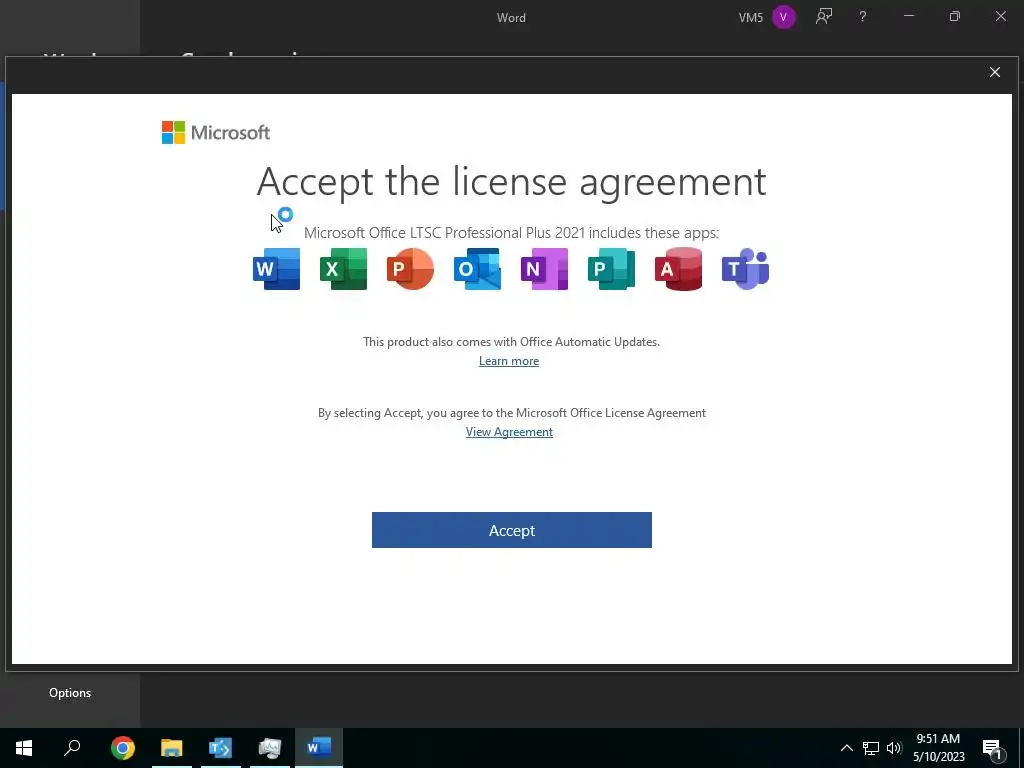The height and width of the screenshot is (768, 1024).
Task: Click the OneNote app icon
Action: click(x=544, y=268)
